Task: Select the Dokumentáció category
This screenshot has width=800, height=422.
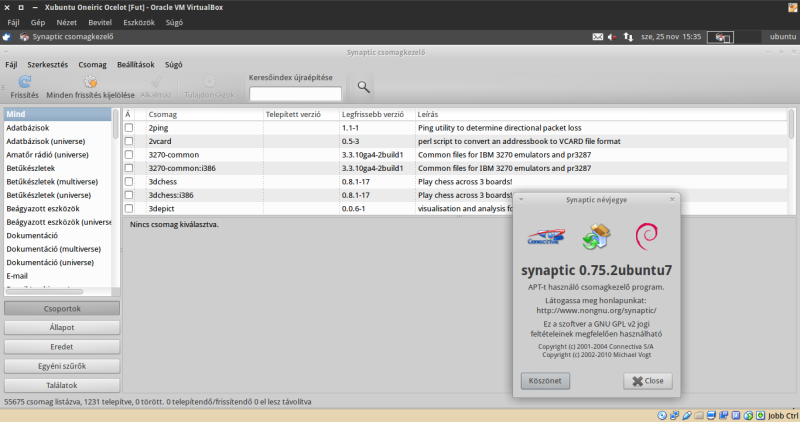Action: [x=58, y=235]
